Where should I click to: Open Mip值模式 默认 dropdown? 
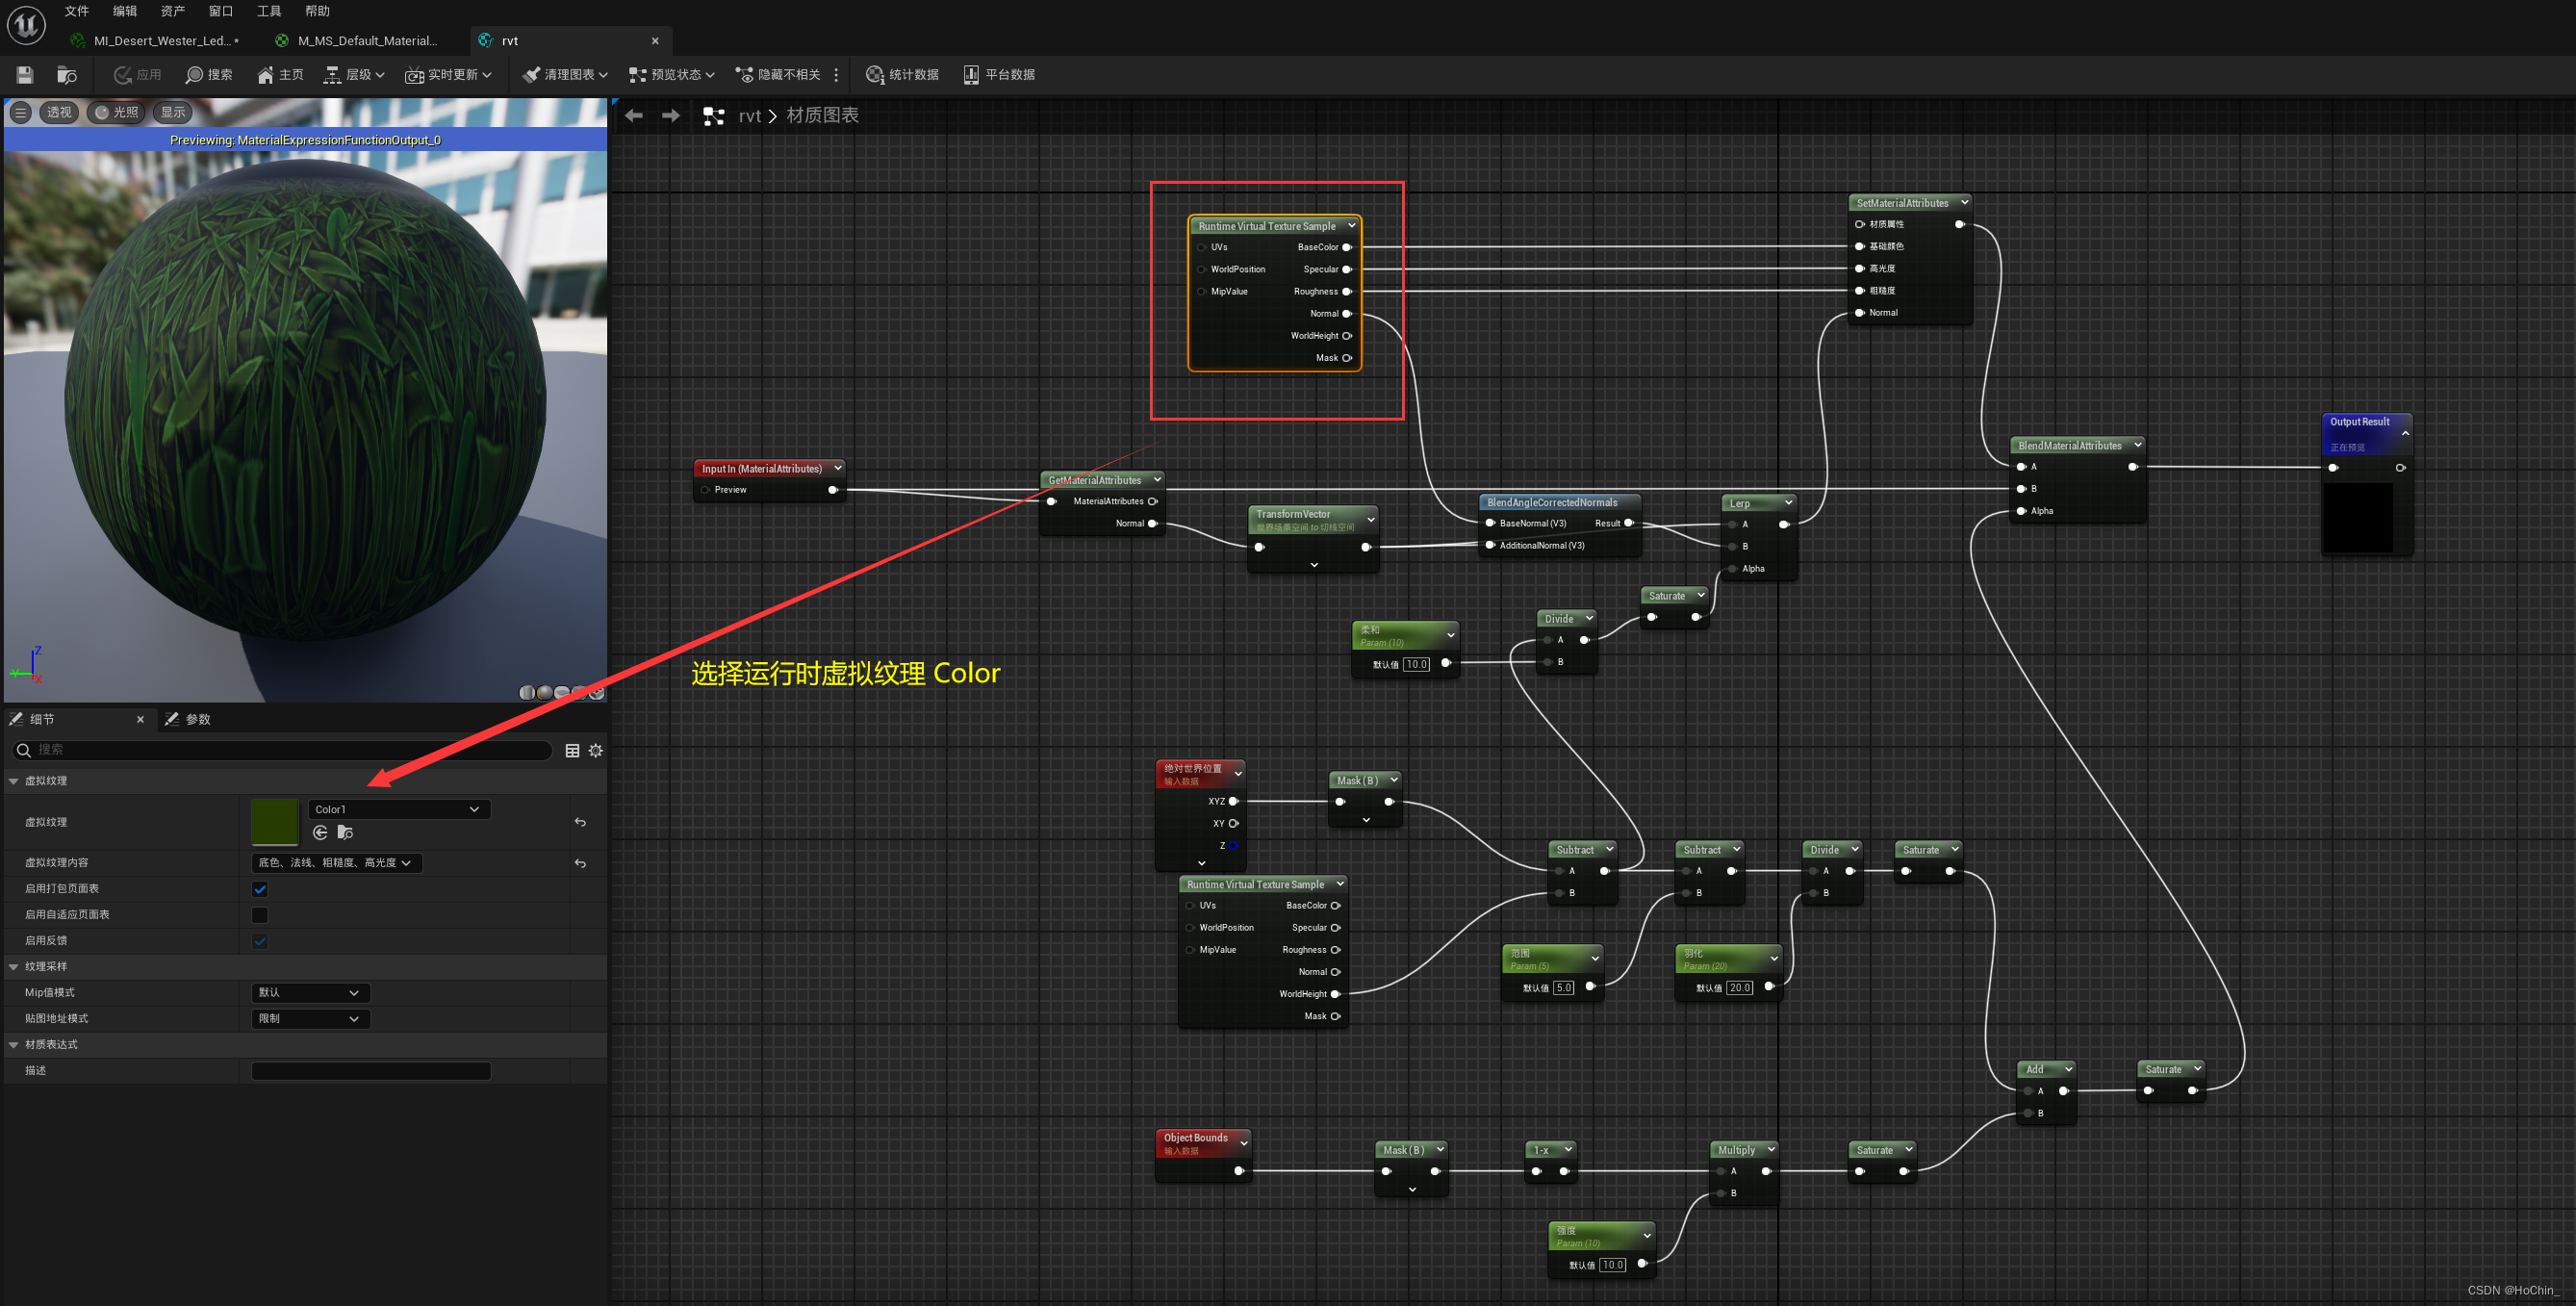[309, 993]
